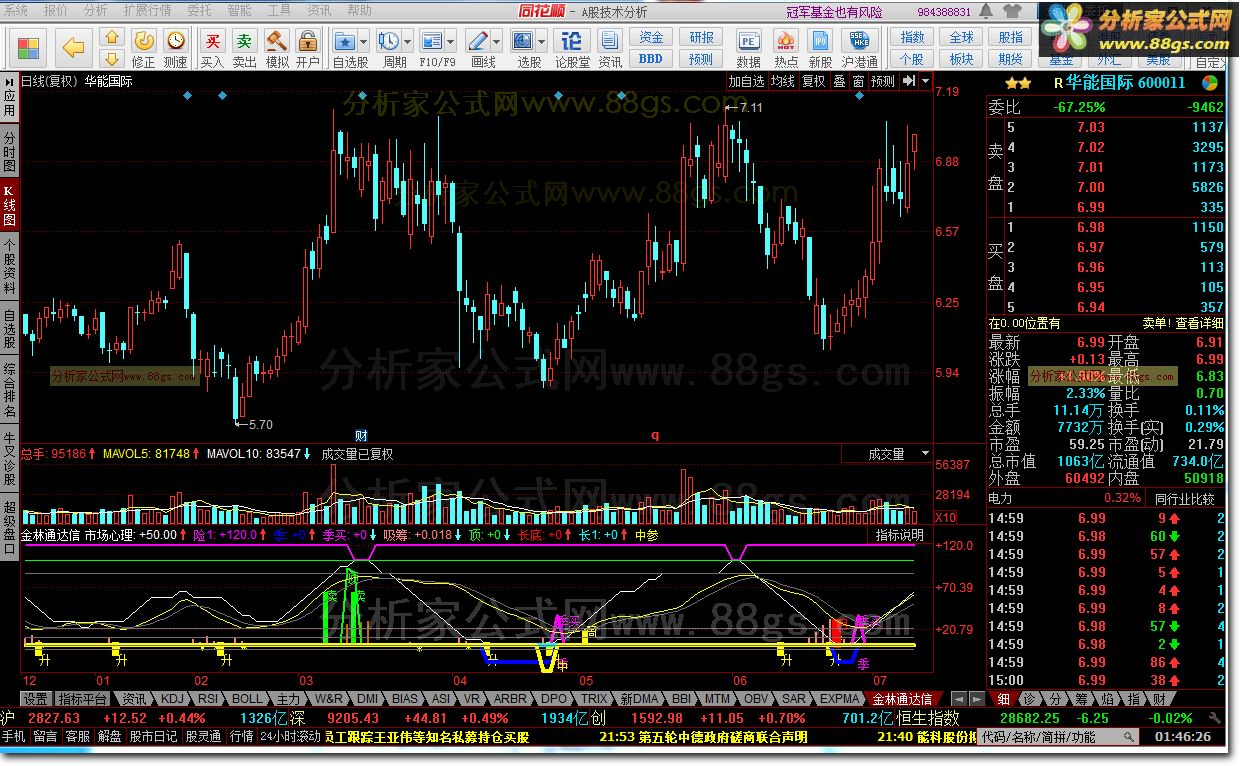Click the 数据 PE data icon
Screen dimensions: 1241x766
tap(748, 40)
